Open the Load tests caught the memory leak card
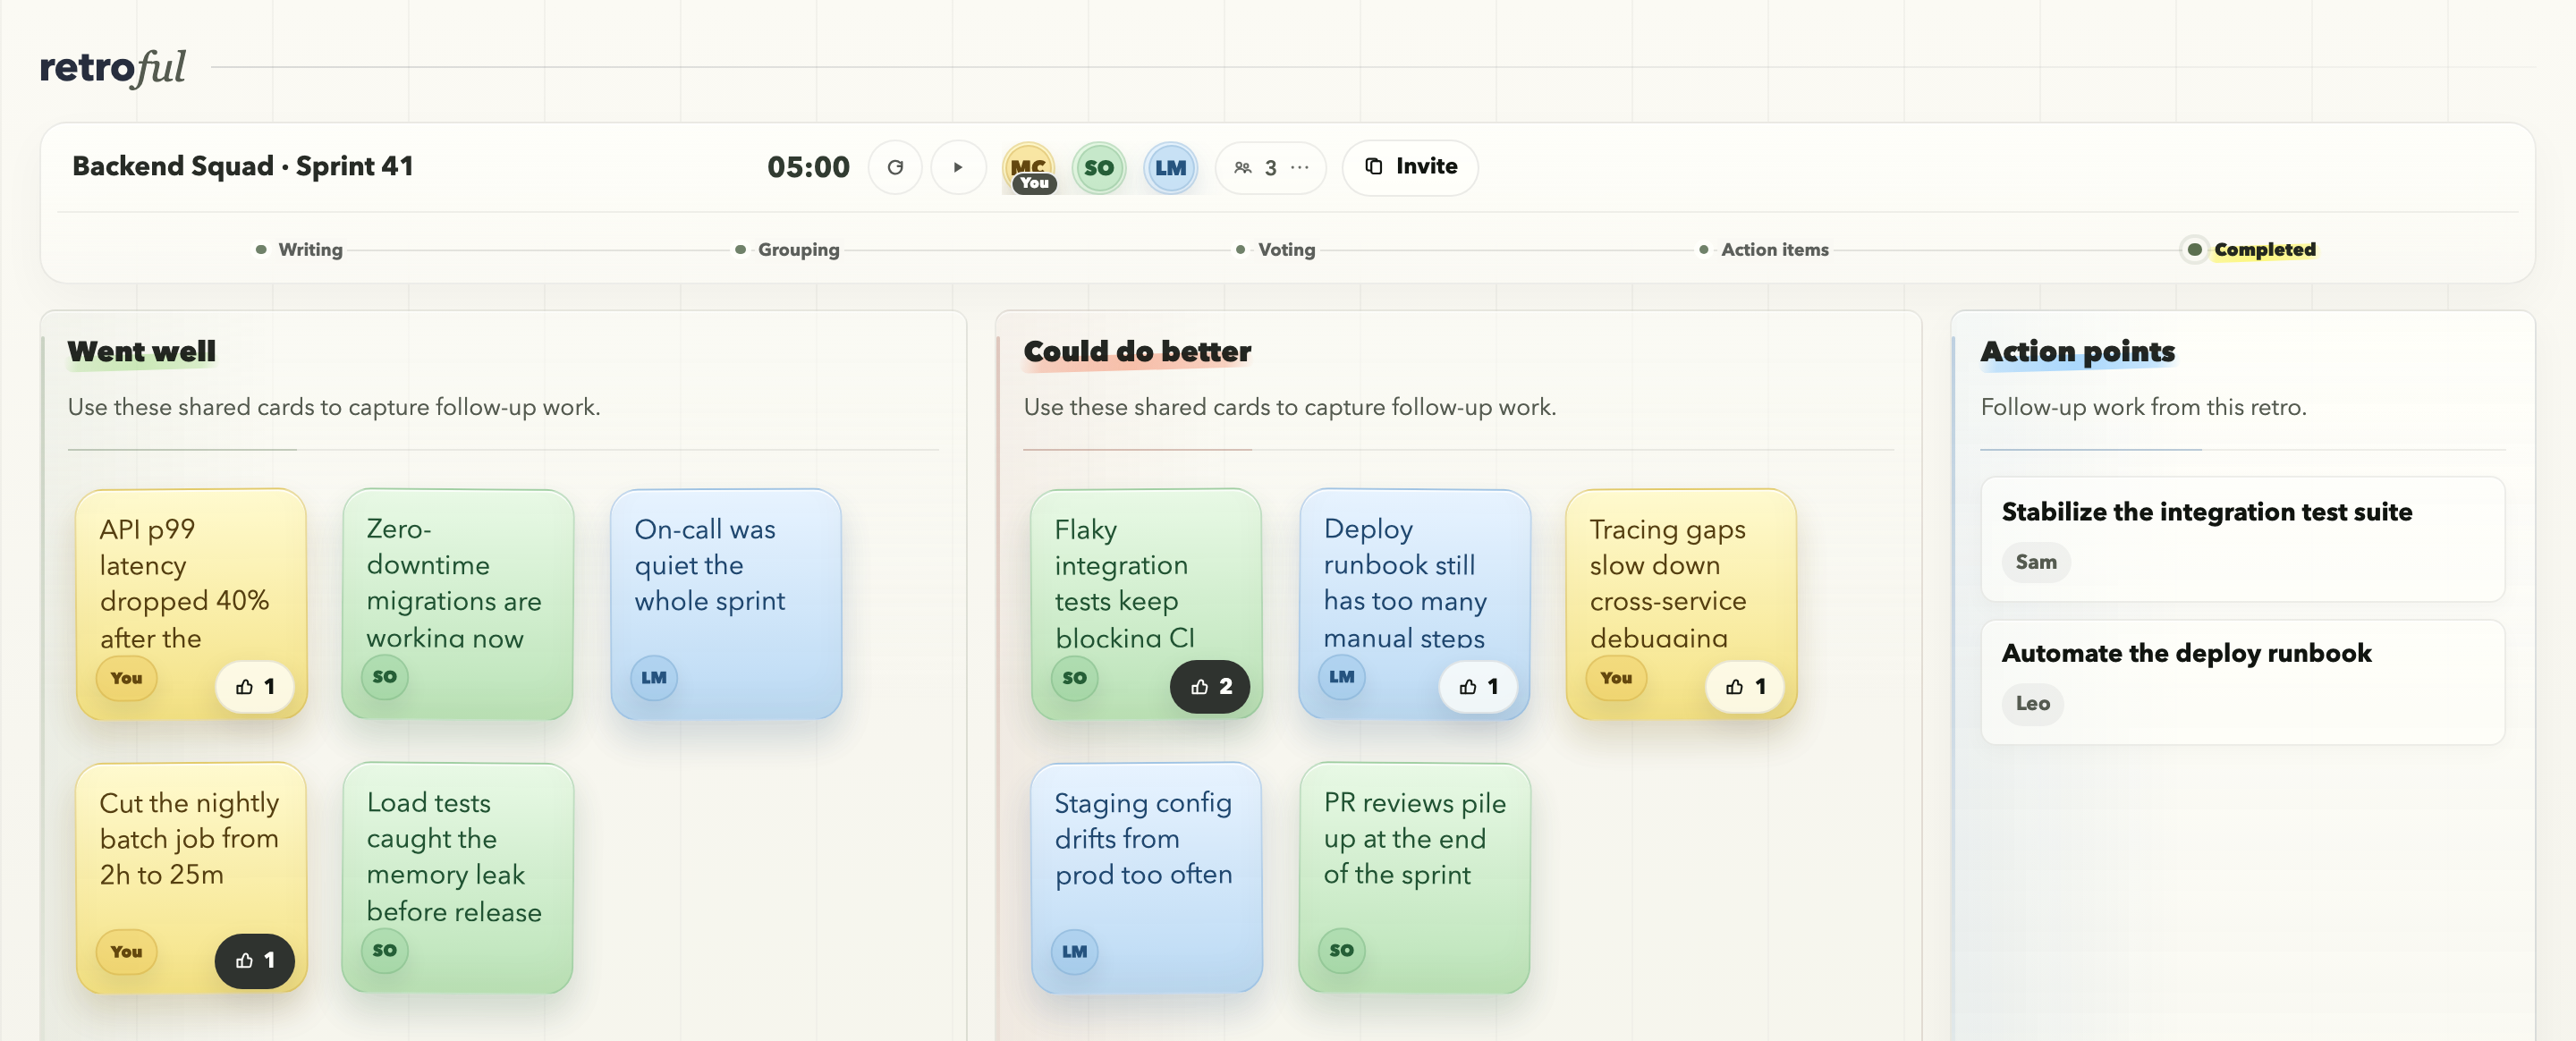 [x=458, y=878]
